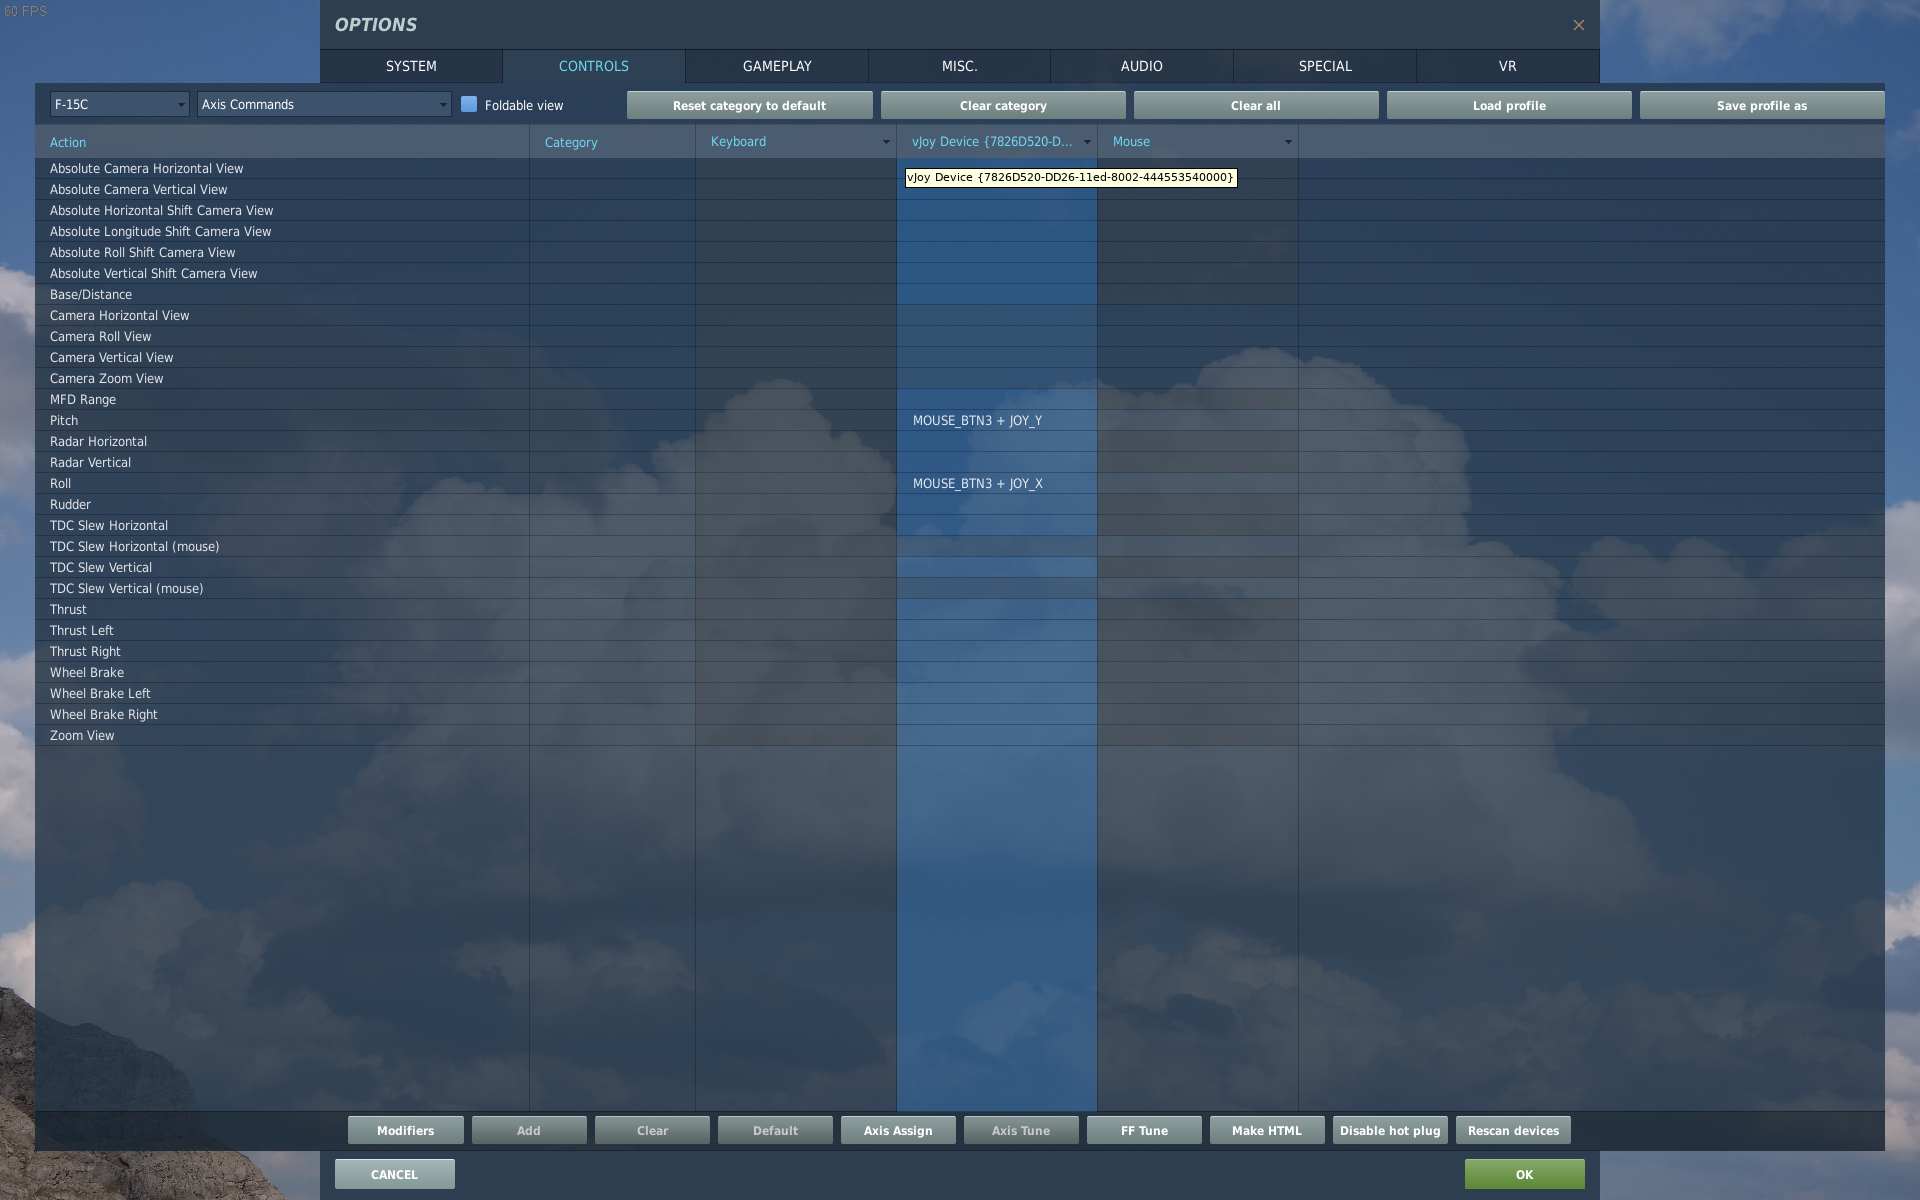This screenshot has height=1200, width=1920.
Task: Open the Keyboard column dropdown arrow
Action: (886, 142)
